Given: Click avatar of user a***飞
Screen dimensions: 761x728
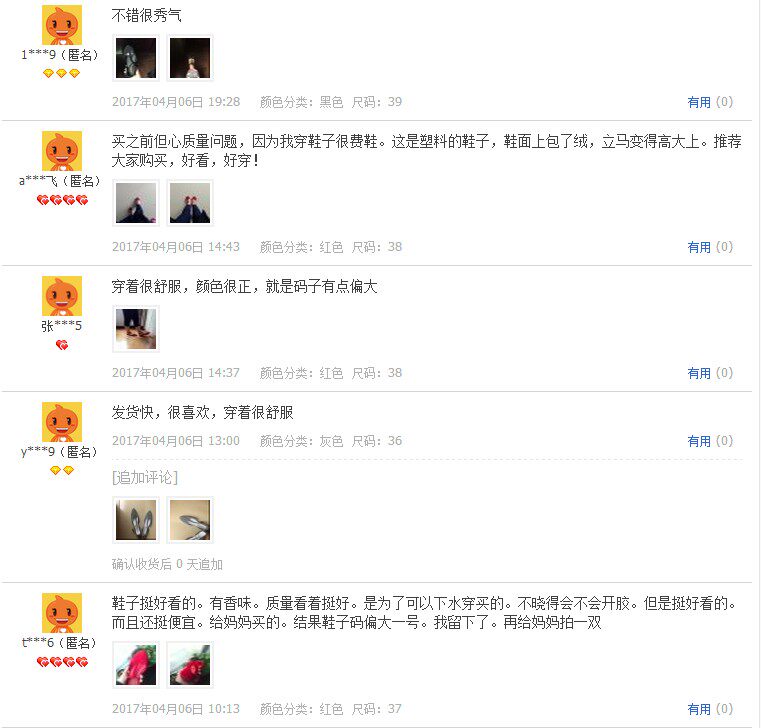Looking at the screenshot, I should (62, 151).
